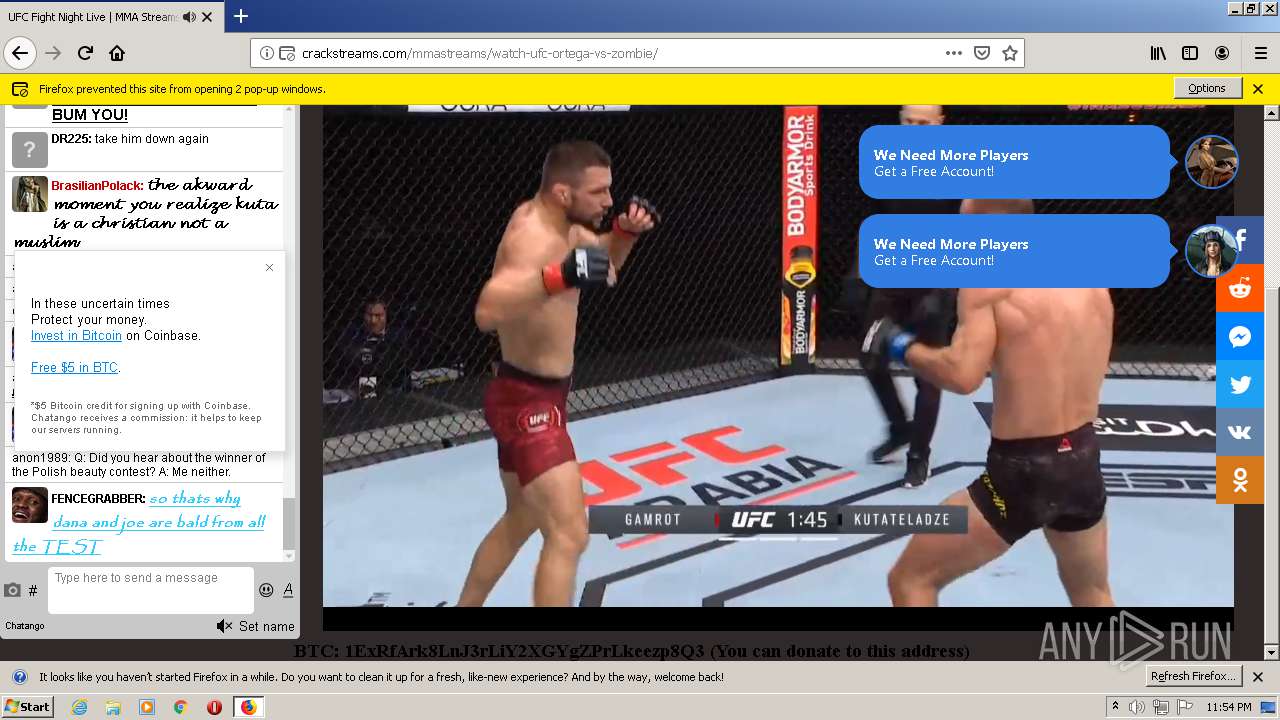The width and height of the screenshot is (1280, 720).
Task: Open FENCEGRABBER's avatar
Action: (x=30, y=505)
